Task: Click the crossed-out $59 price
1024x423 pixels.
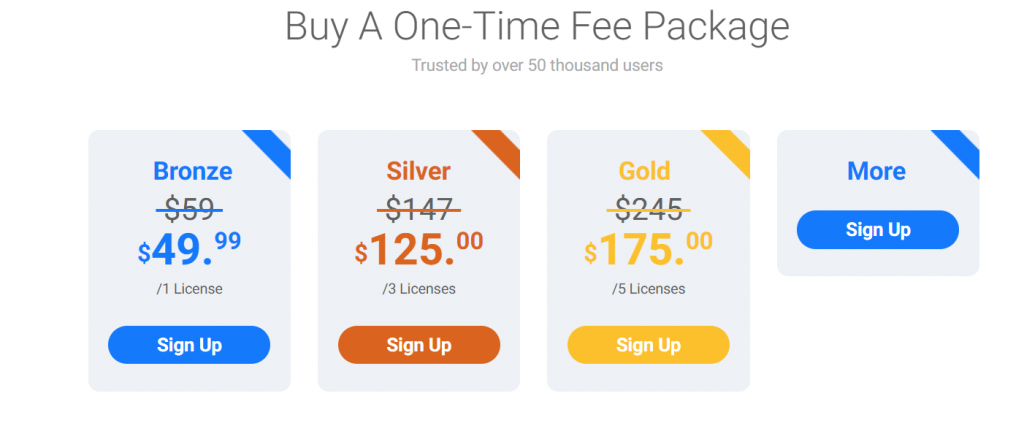Action: point(189,210)
